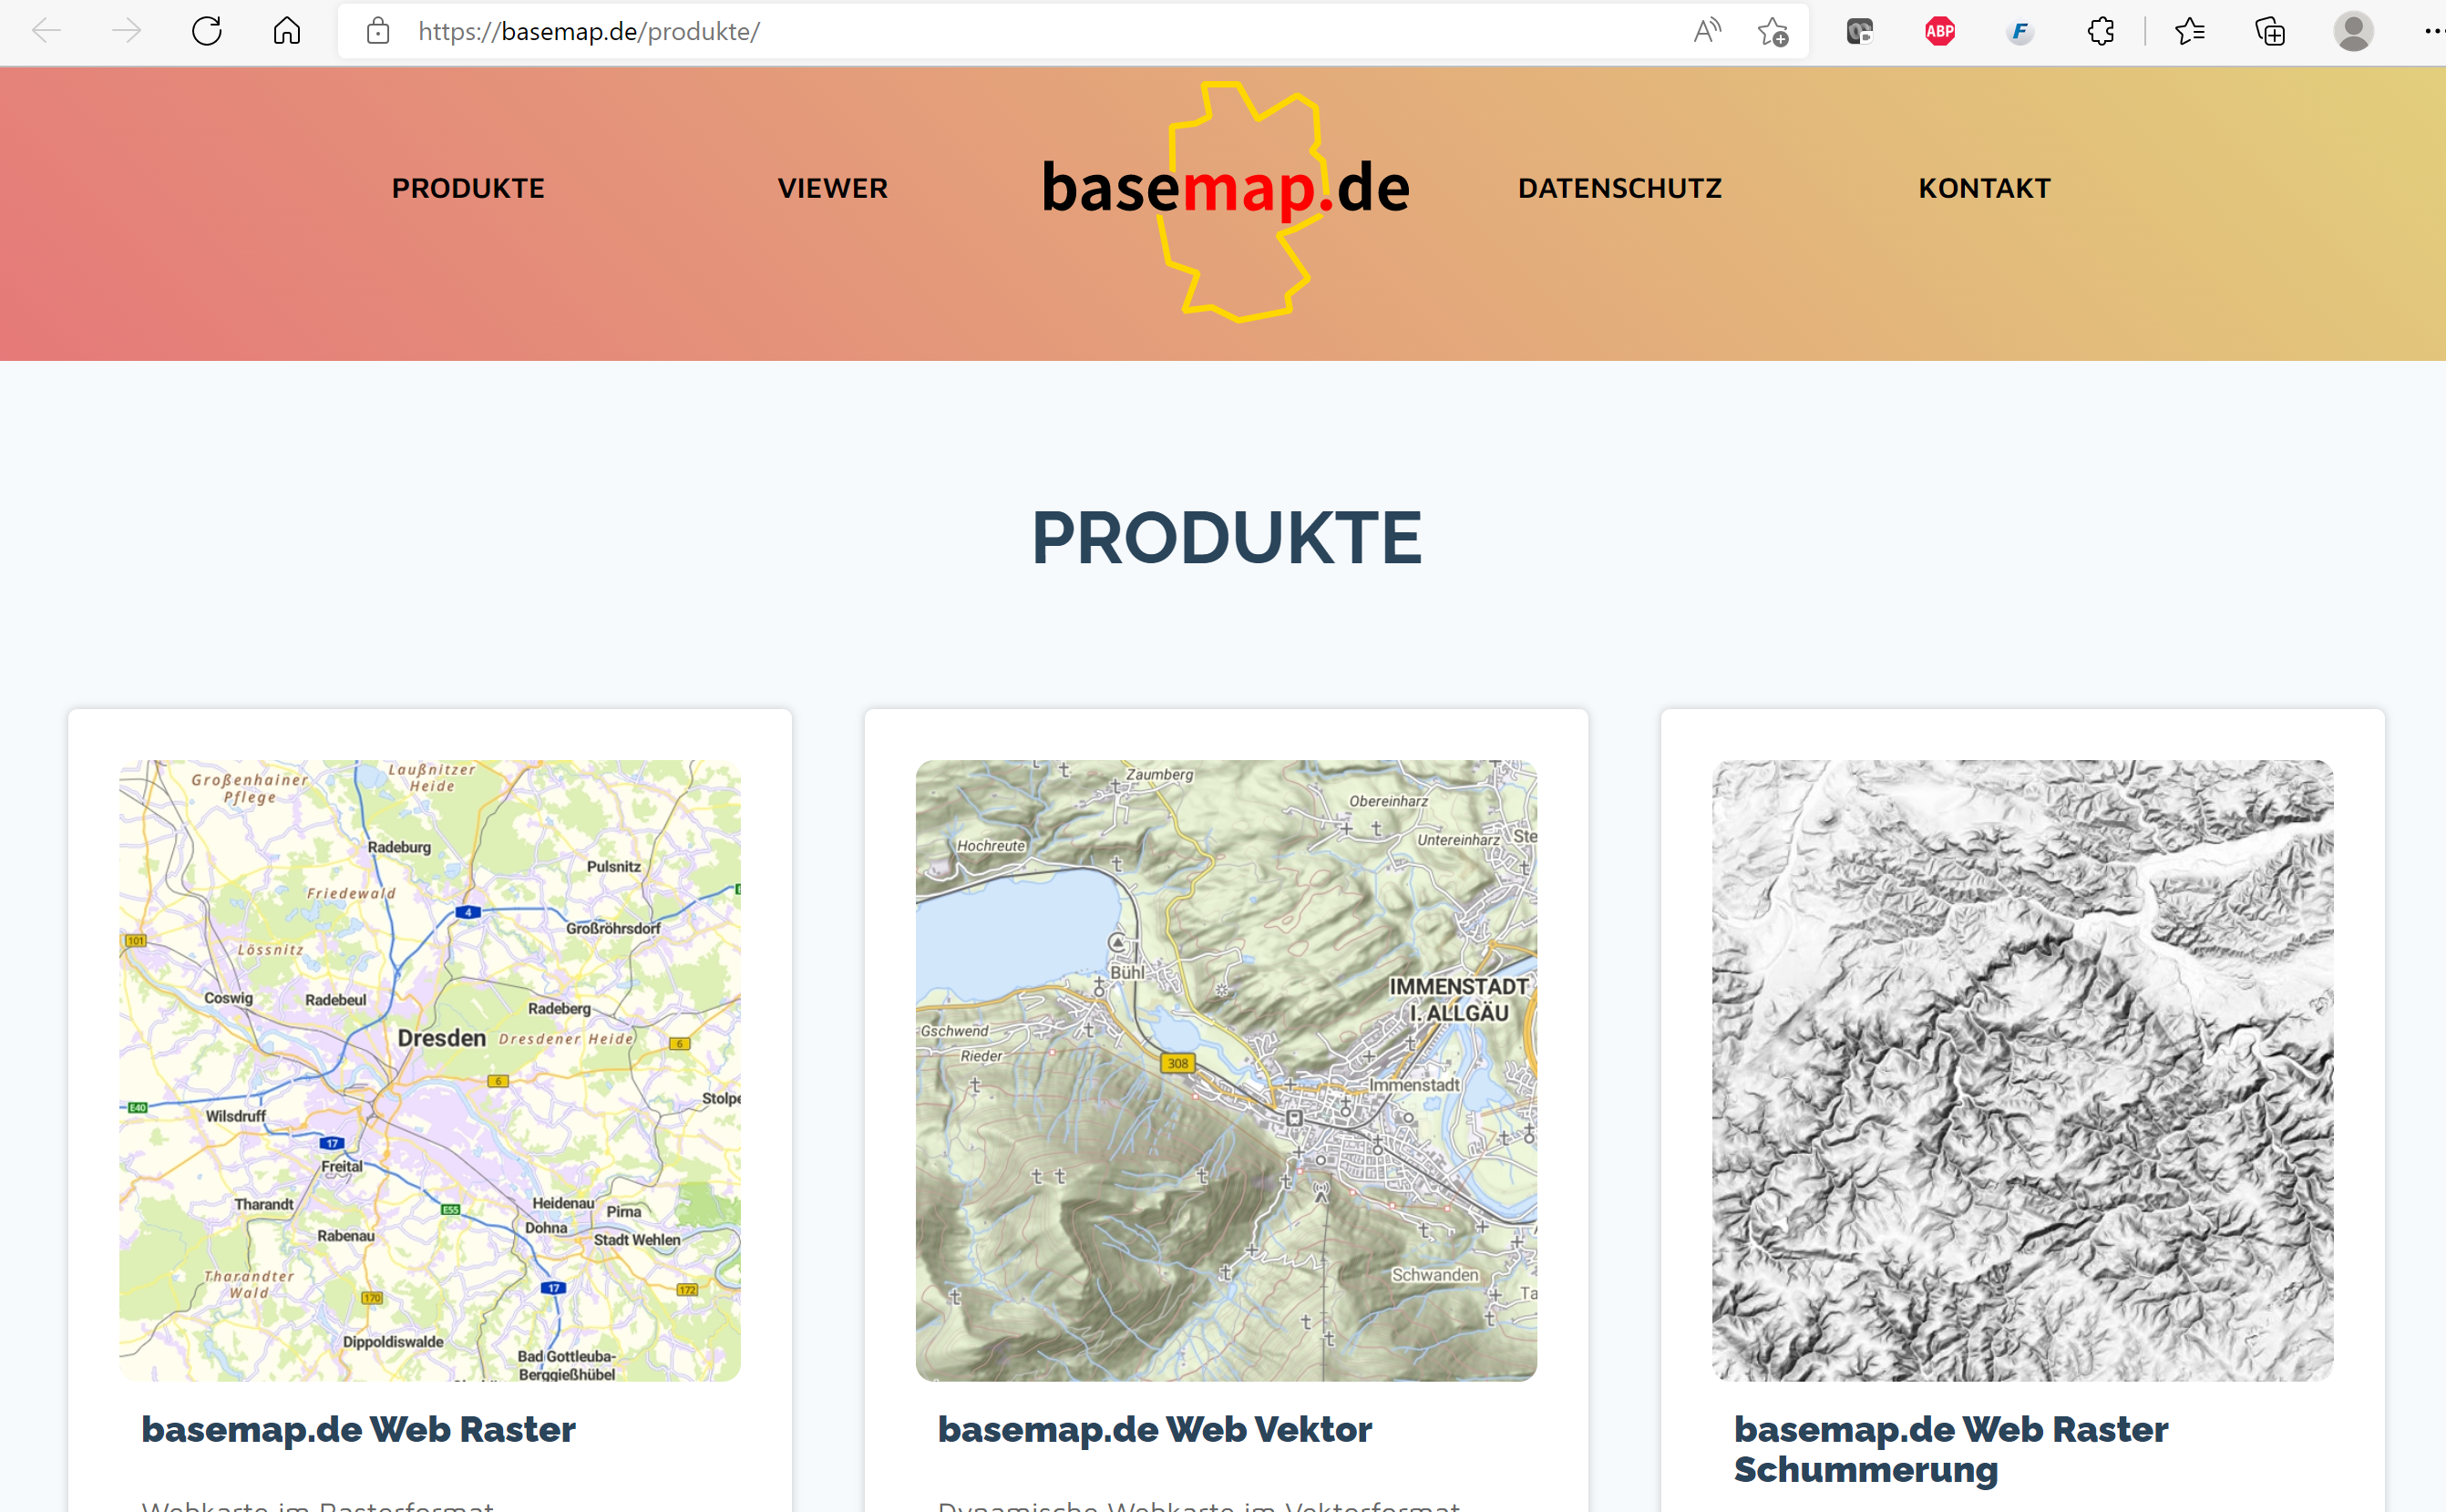Click the browser refresh icon
The height and width of the screenshot is (1512, 2446).
206,31
